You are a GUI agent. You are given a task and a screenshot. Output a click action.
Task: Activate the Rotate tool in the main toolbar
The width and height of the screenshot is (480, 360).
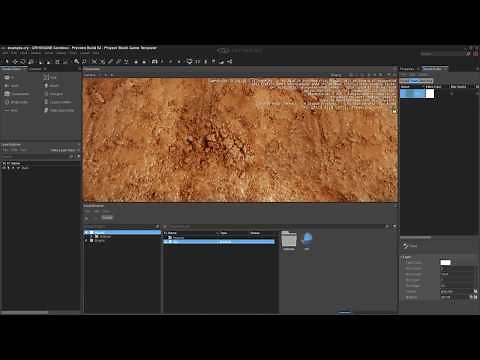22,61
